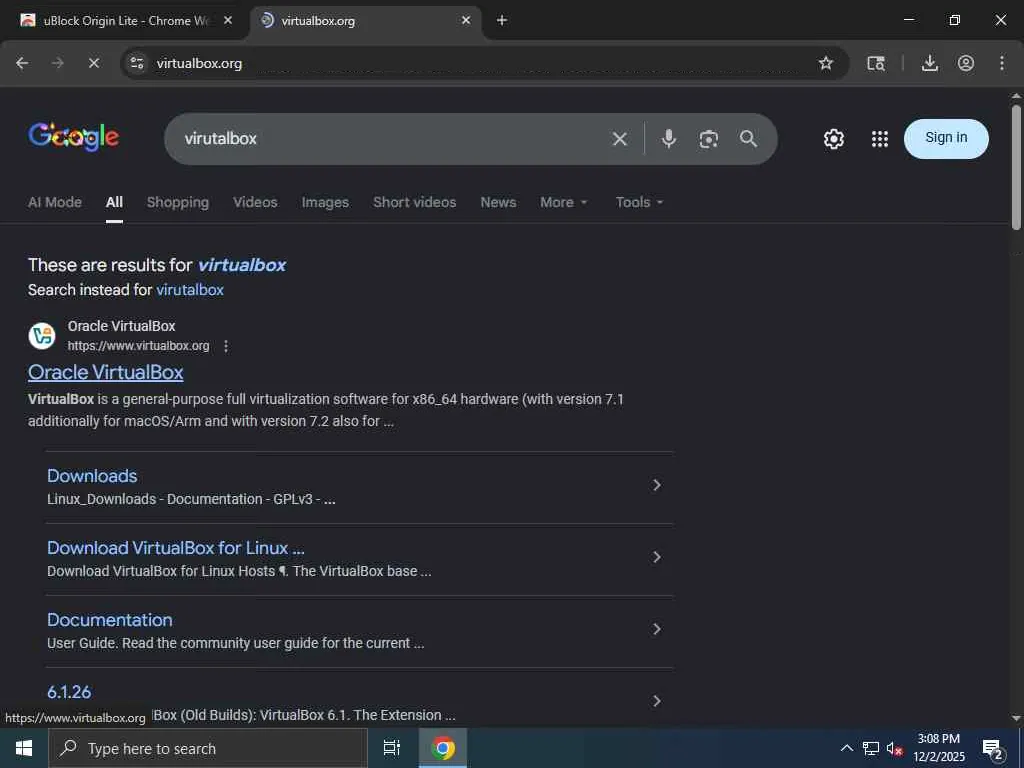Expand the 6.1.26 sitelink chevron
Image resolution: width=1024 pixels, height=768 pixels.
coord(657,701)
